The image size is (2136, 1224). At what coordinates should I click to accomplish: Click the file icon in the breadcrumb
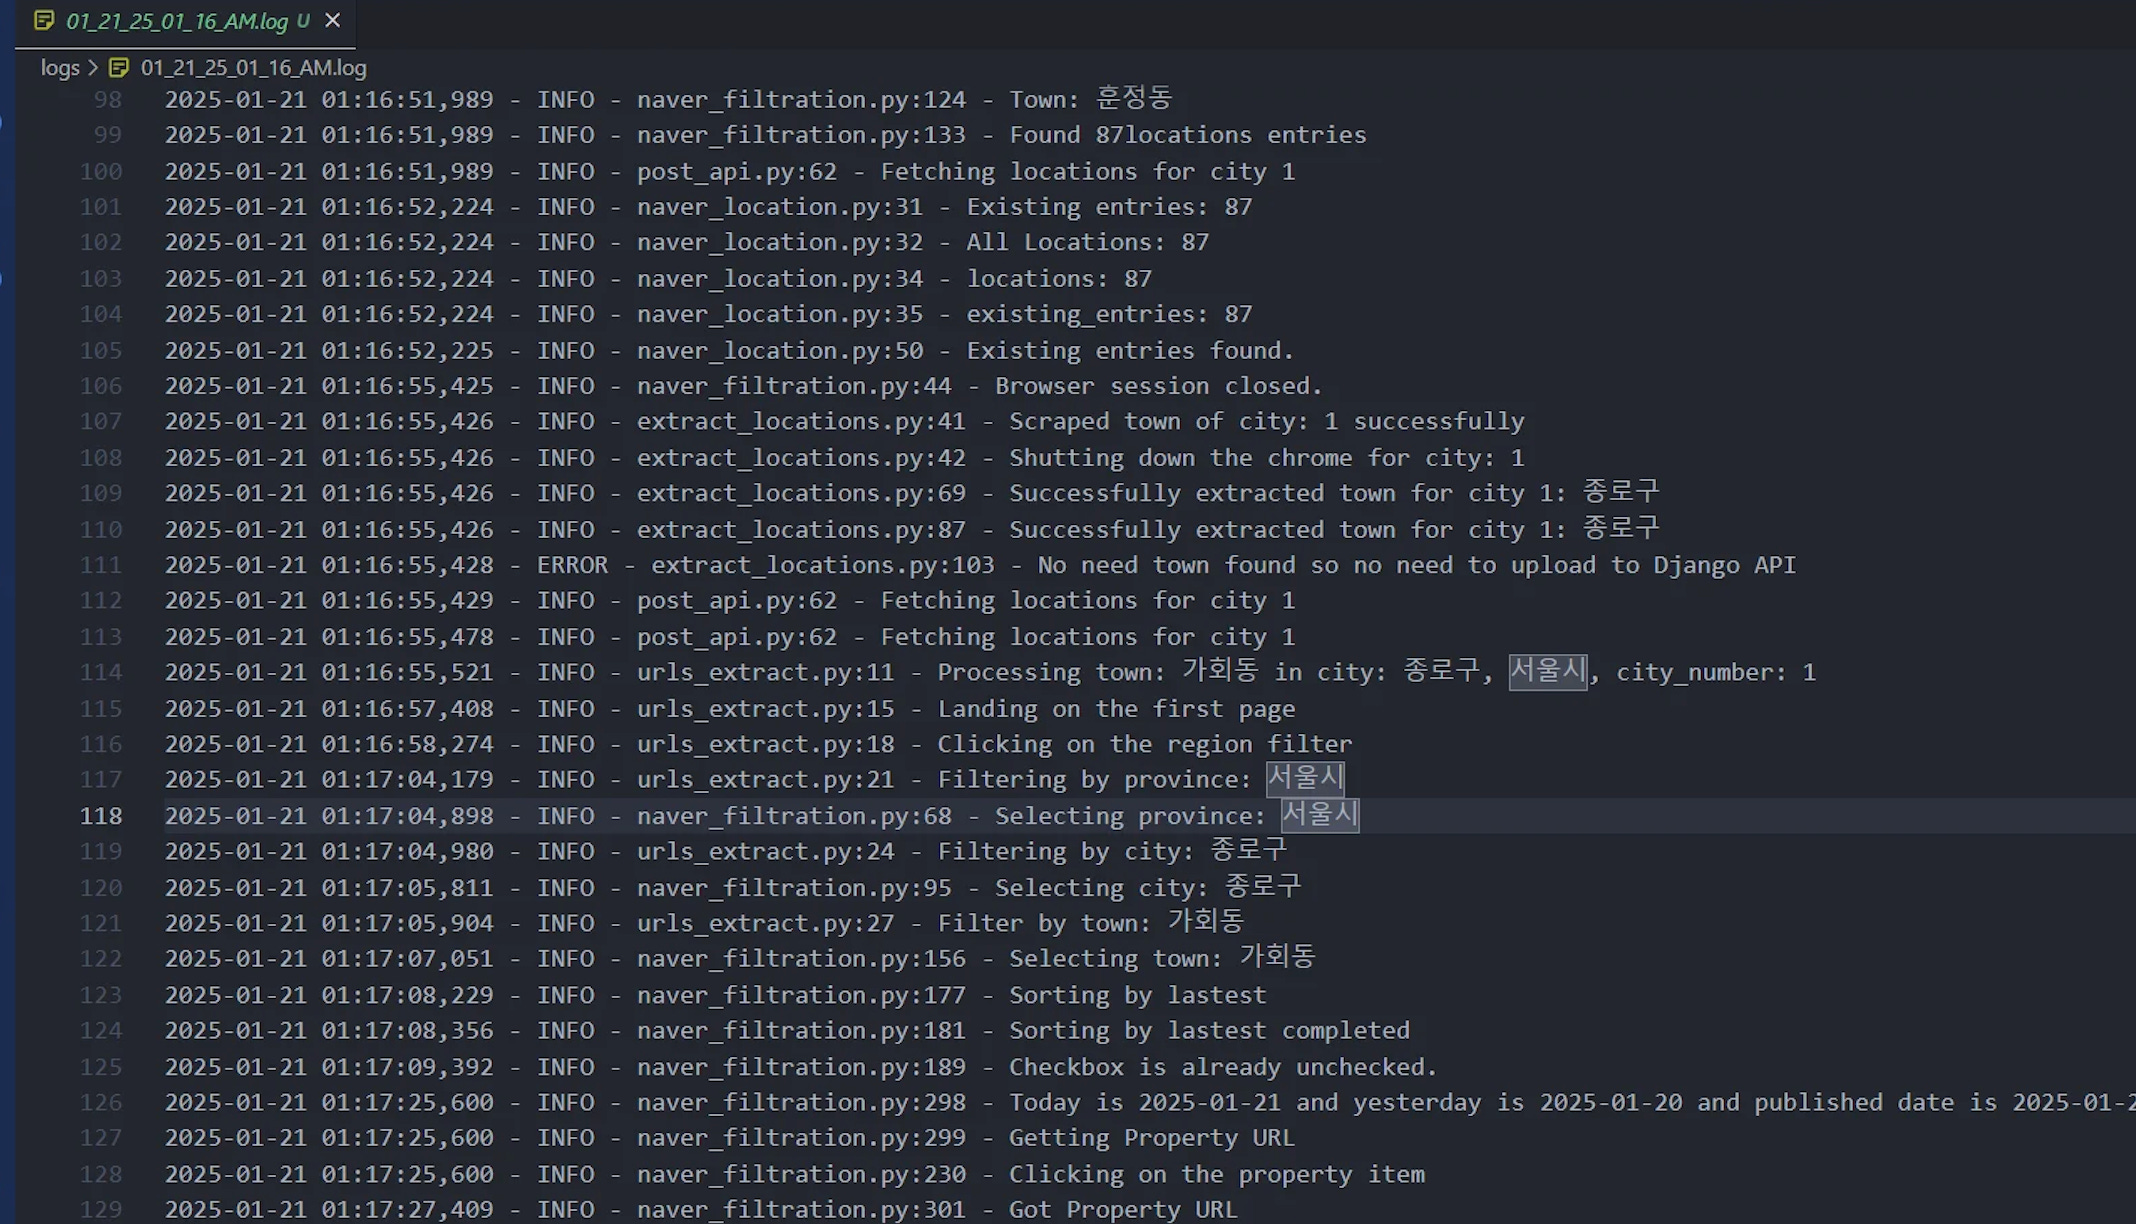click(x=119, y=68)
